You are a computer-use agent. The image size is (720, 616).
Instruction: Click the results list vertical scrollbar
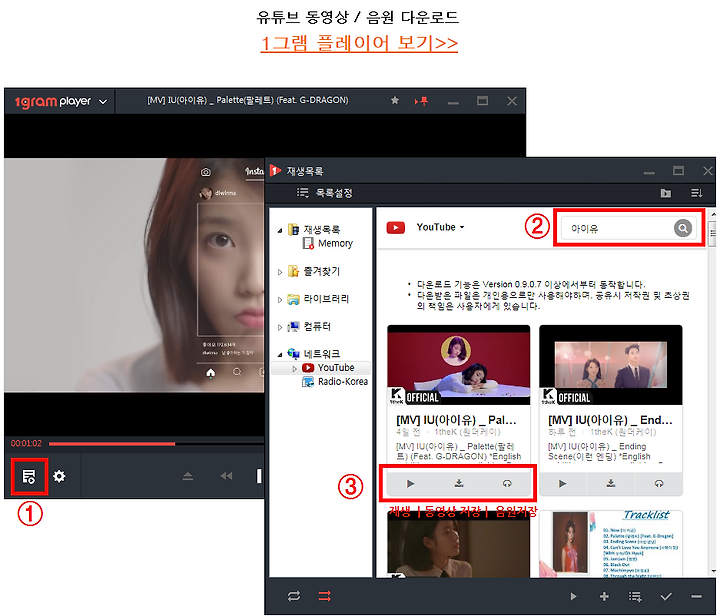click(x=712, y=392)
